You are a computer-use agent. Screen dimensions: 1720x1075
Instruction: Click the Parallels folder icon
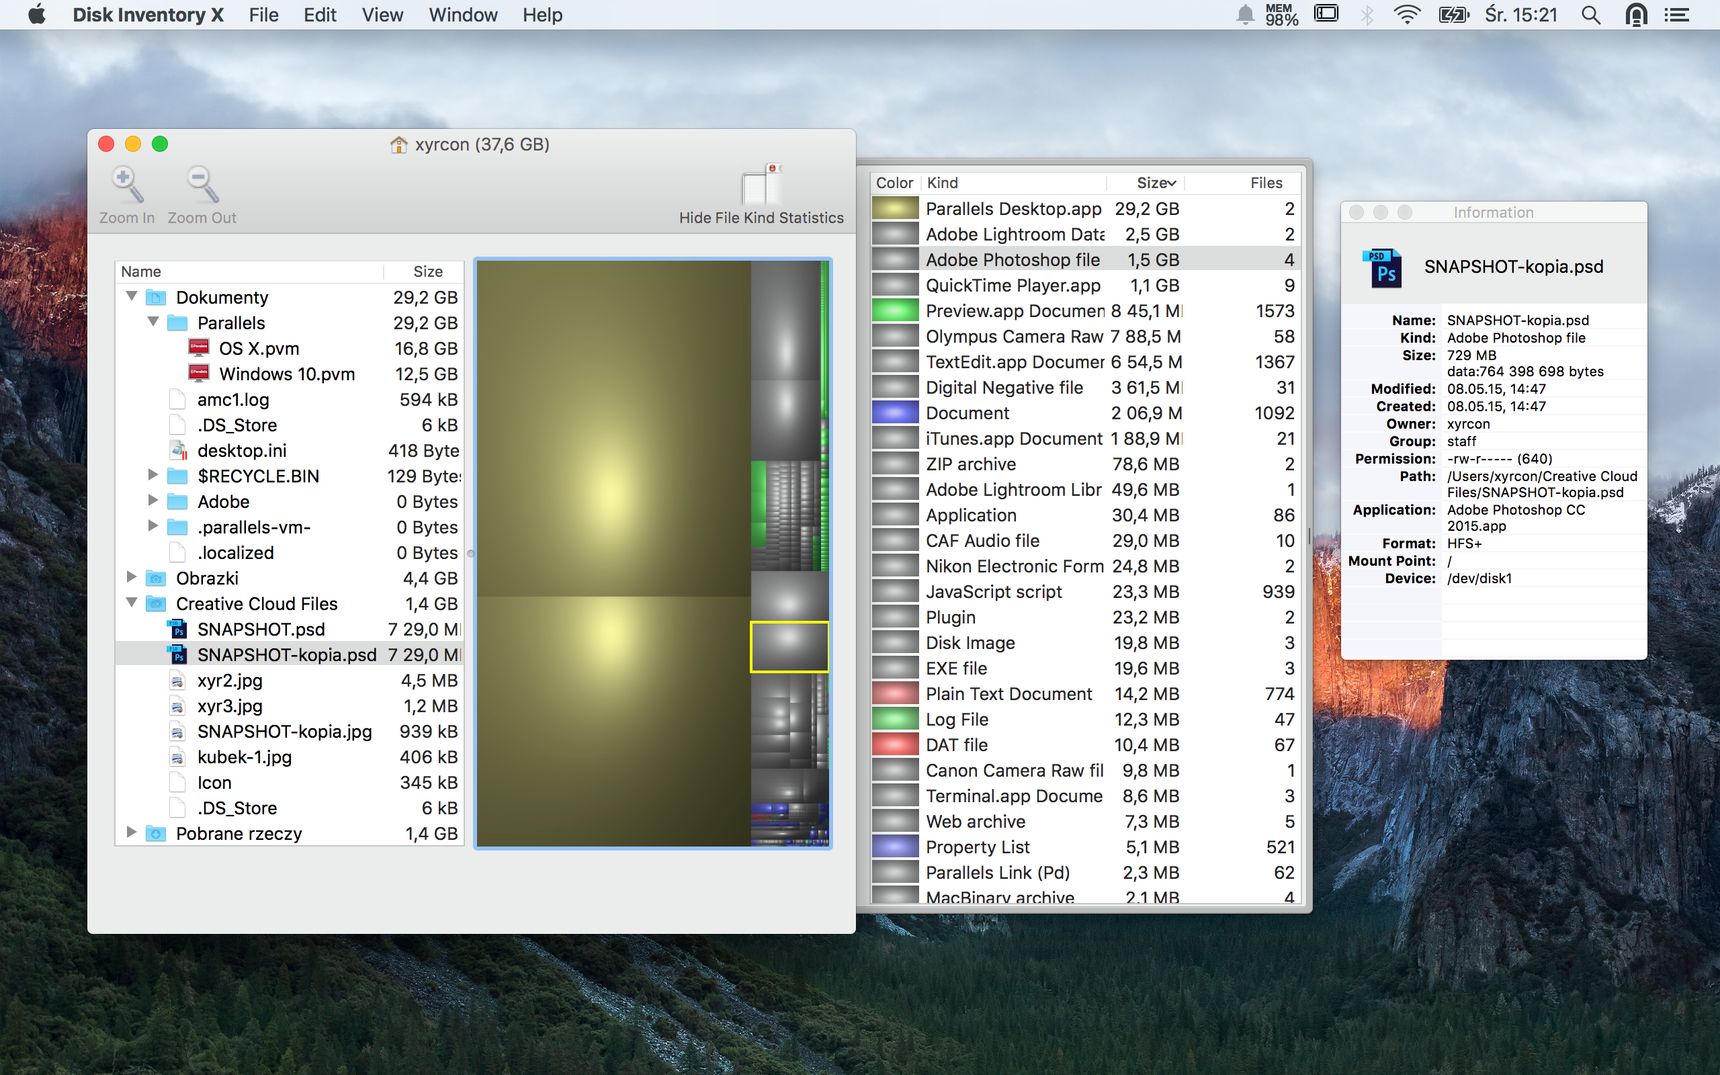click(177, 323)
